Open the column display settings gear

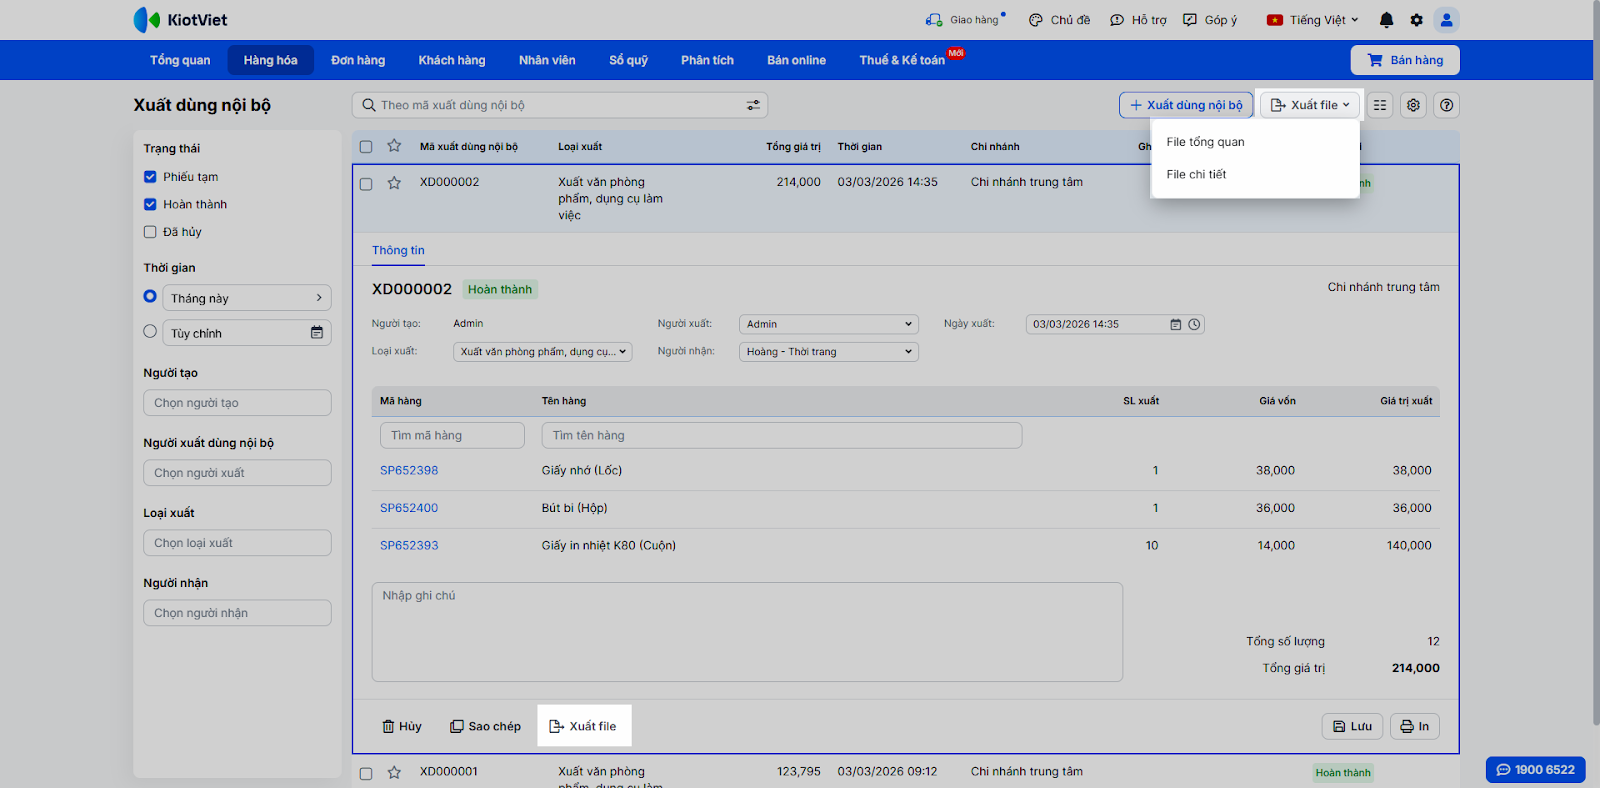click(x=1413, y=105)
